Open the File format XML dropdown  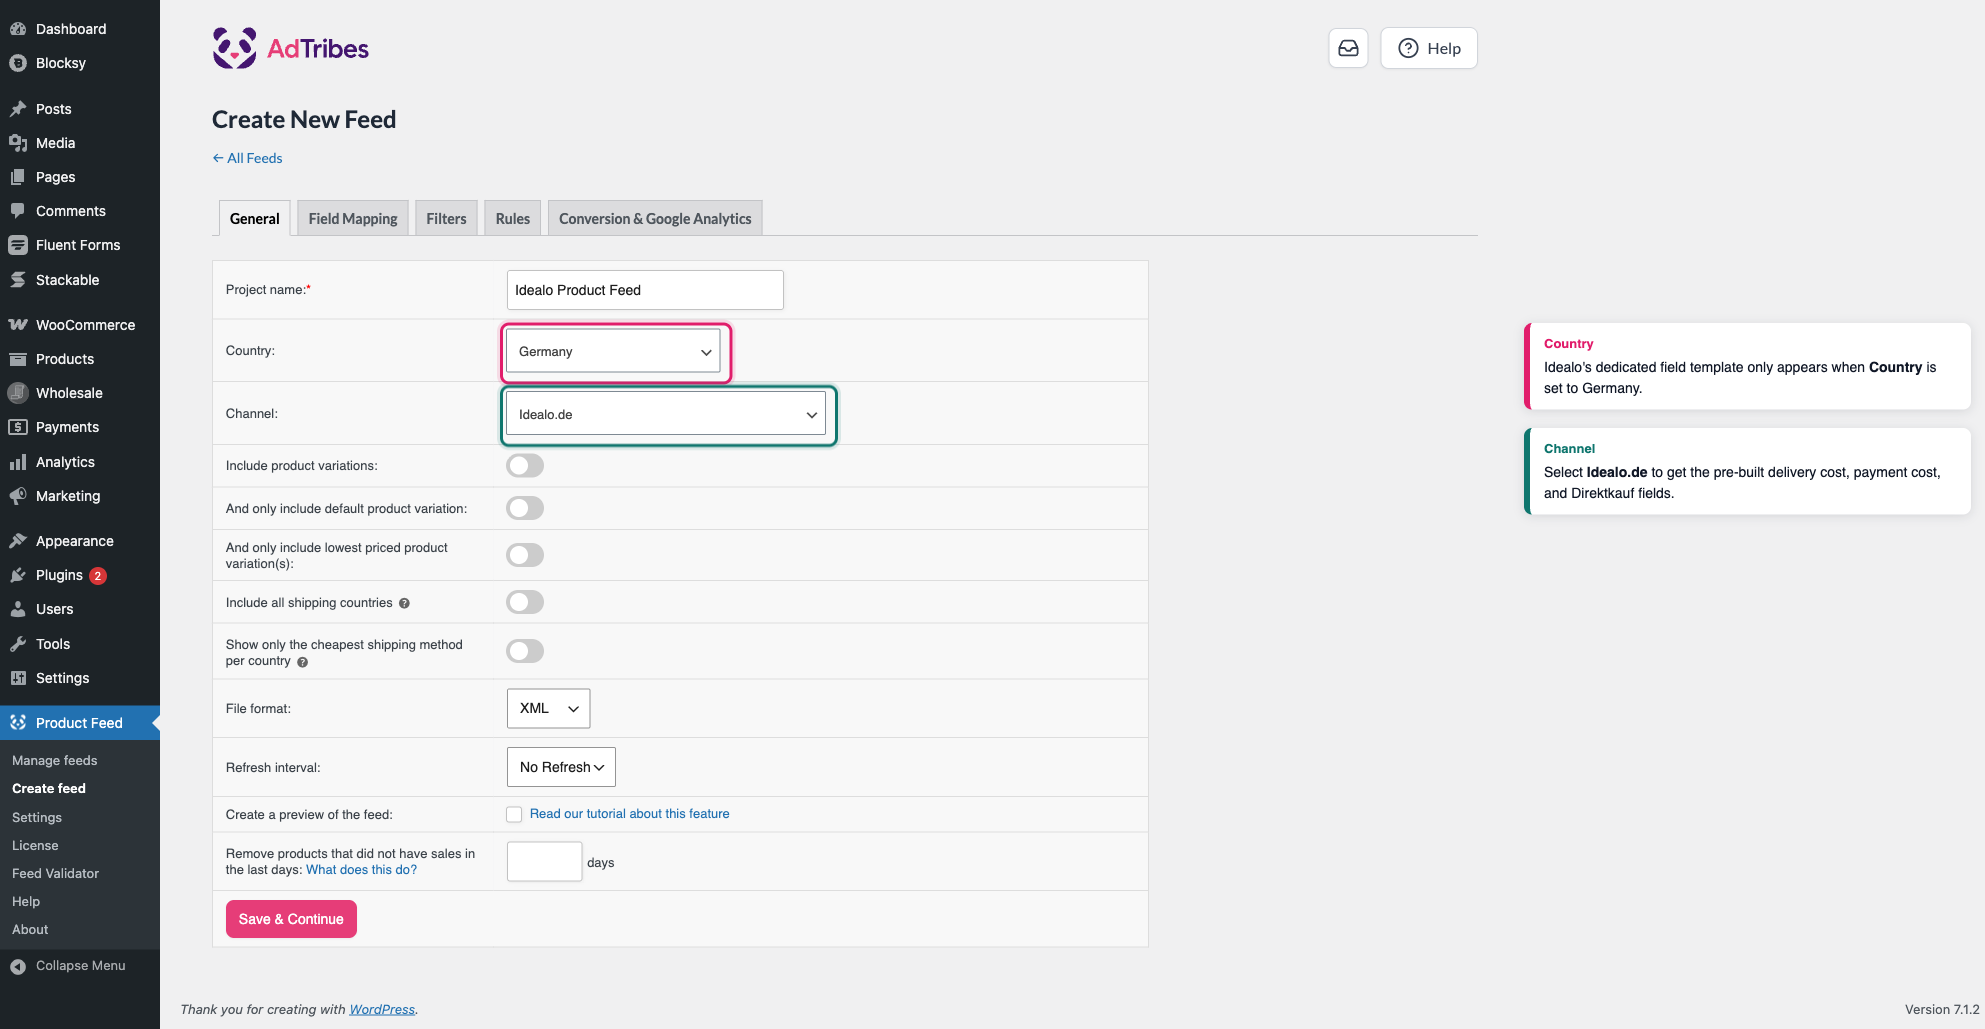[x=548, y=708]
